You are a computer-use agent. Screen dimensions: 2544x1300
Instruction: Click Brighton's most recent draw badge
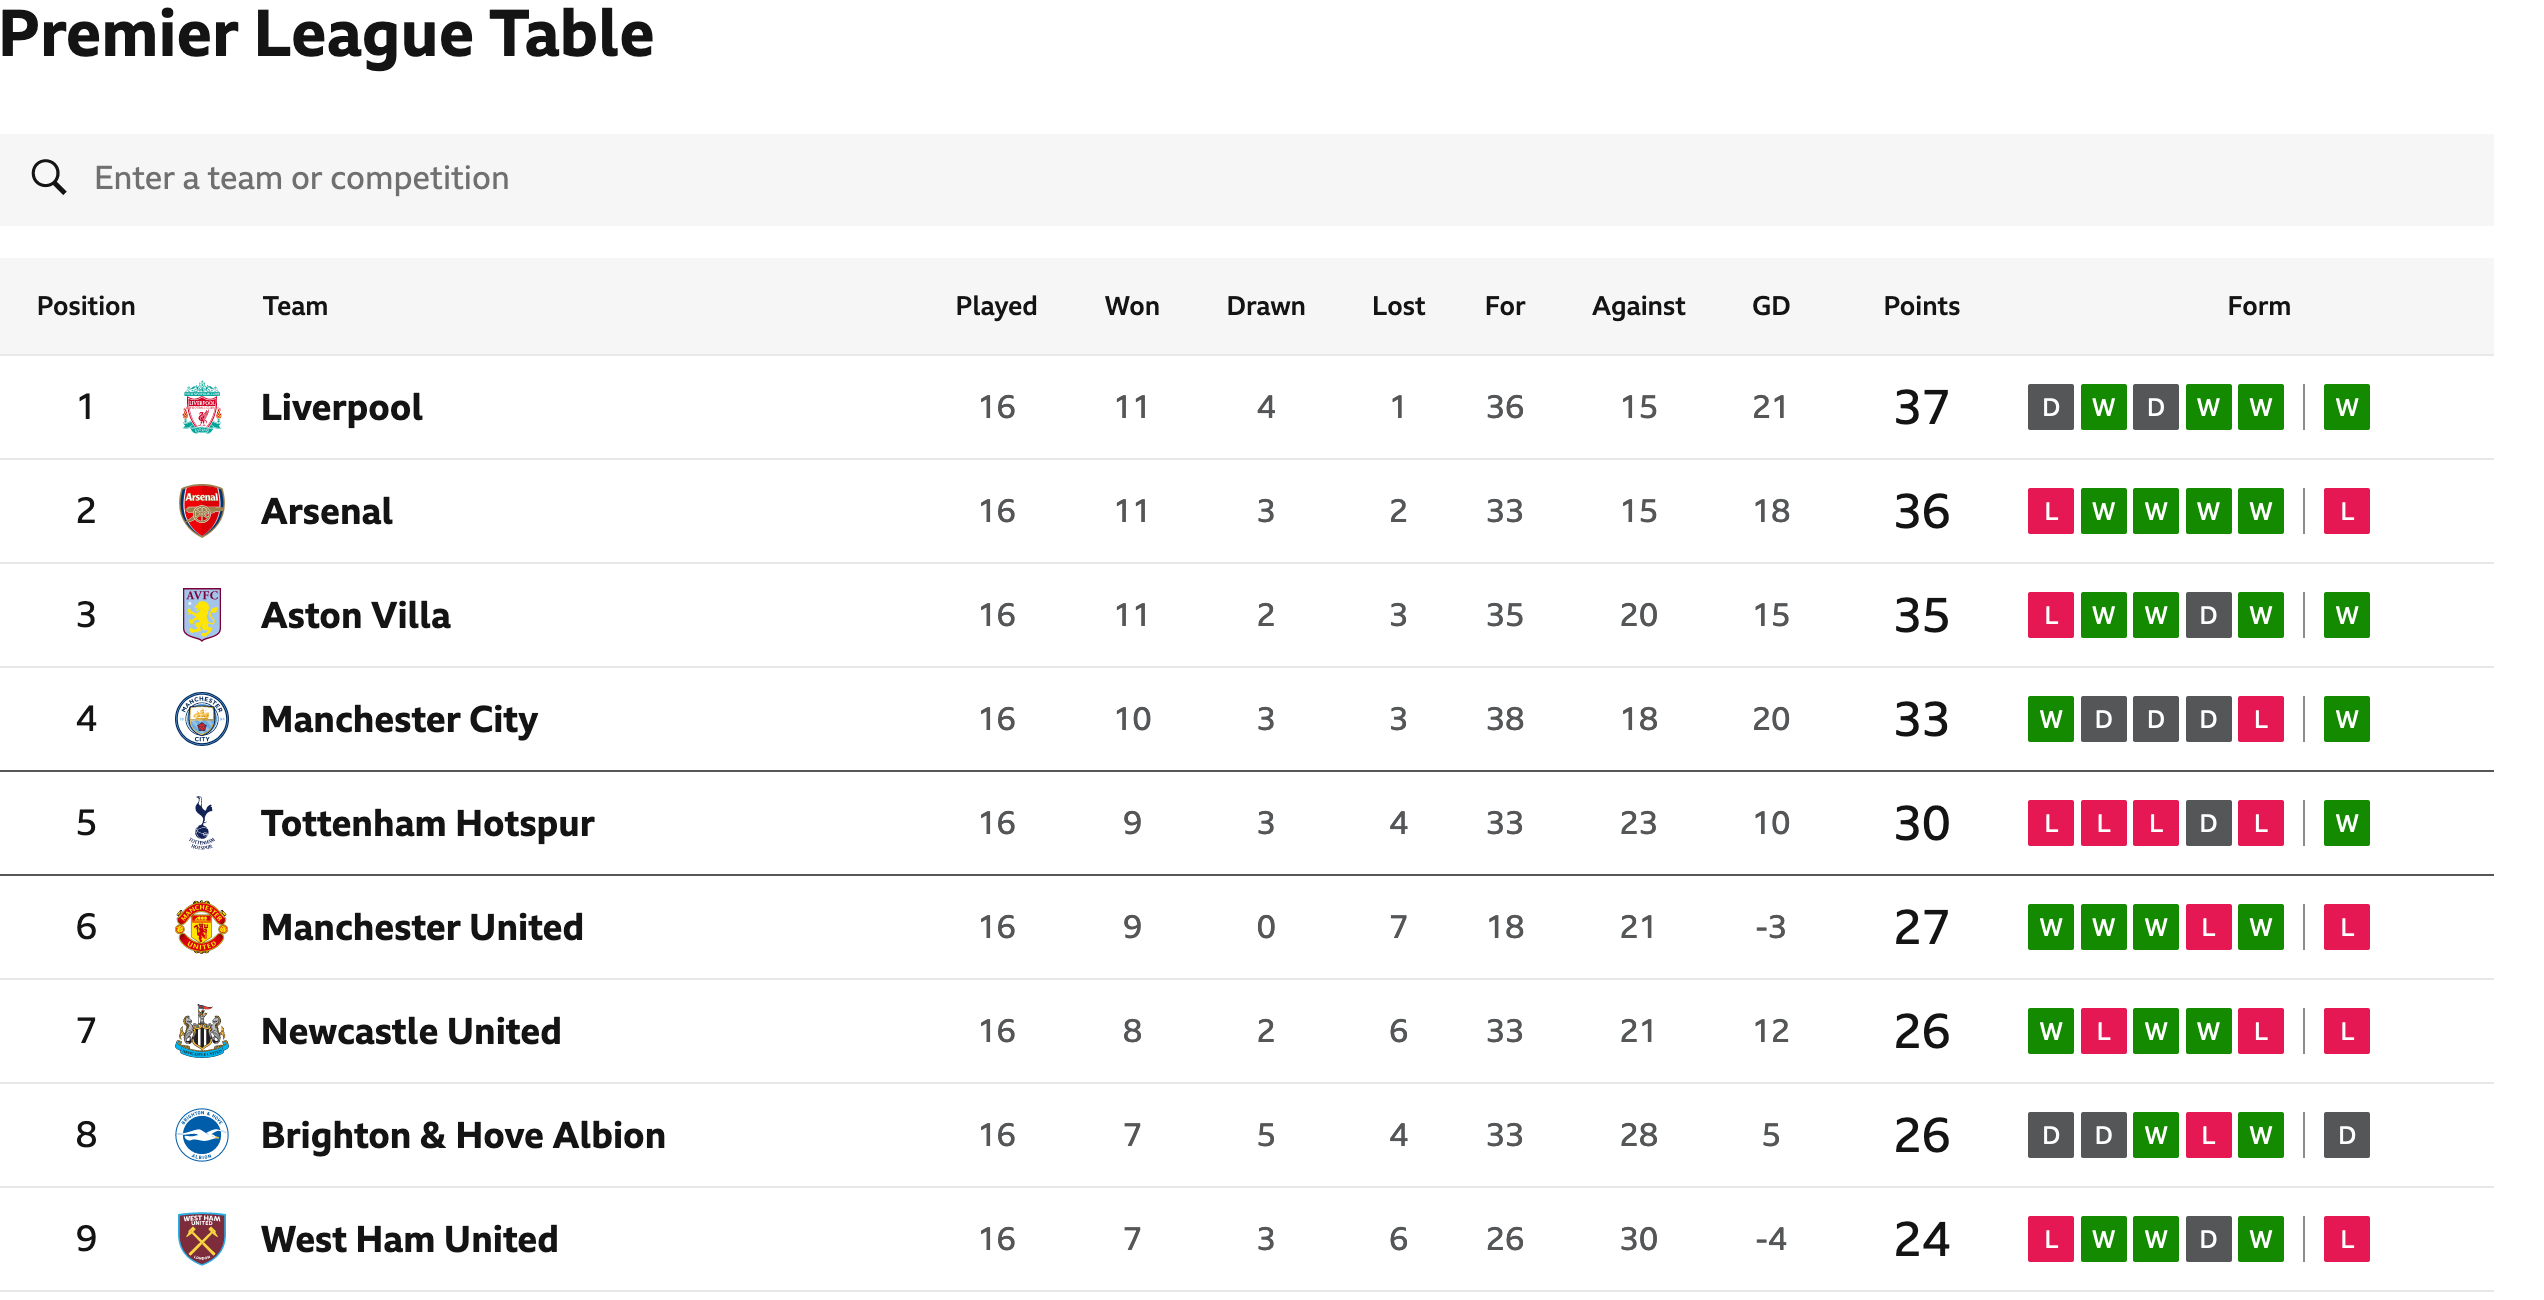tap(2347, 1135)
